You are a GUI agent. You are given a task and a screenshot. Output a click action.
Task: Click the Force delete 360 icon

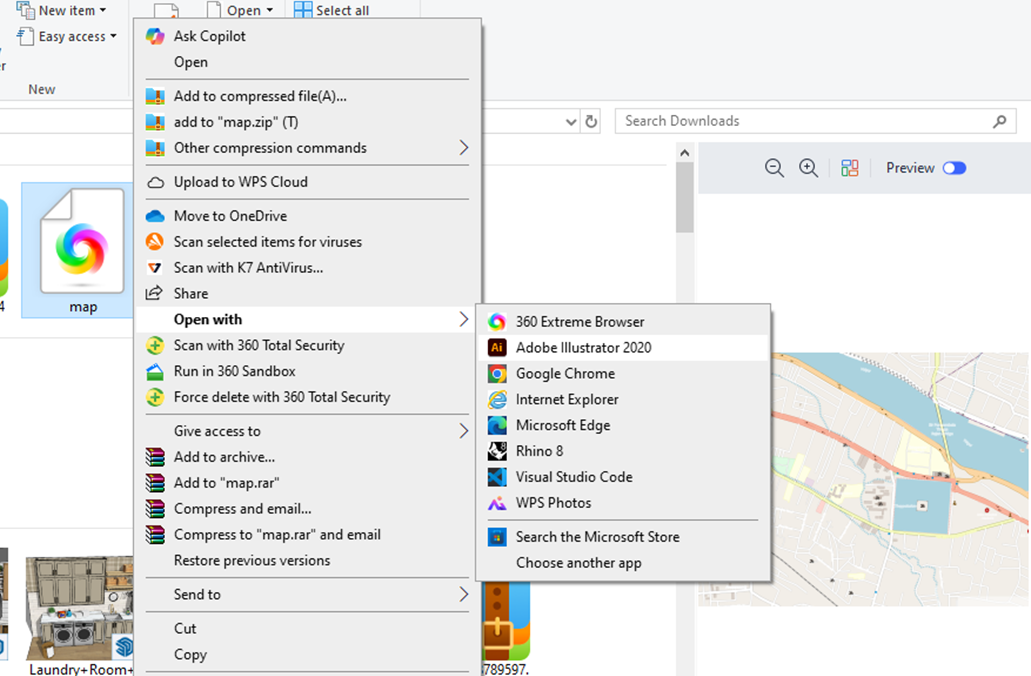(155, 397)
